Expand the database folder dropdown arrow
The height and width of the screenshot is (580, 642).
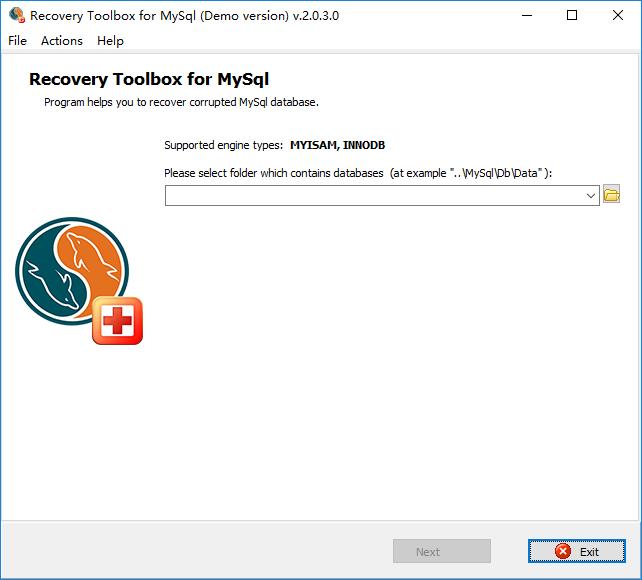tap(590, 196)
